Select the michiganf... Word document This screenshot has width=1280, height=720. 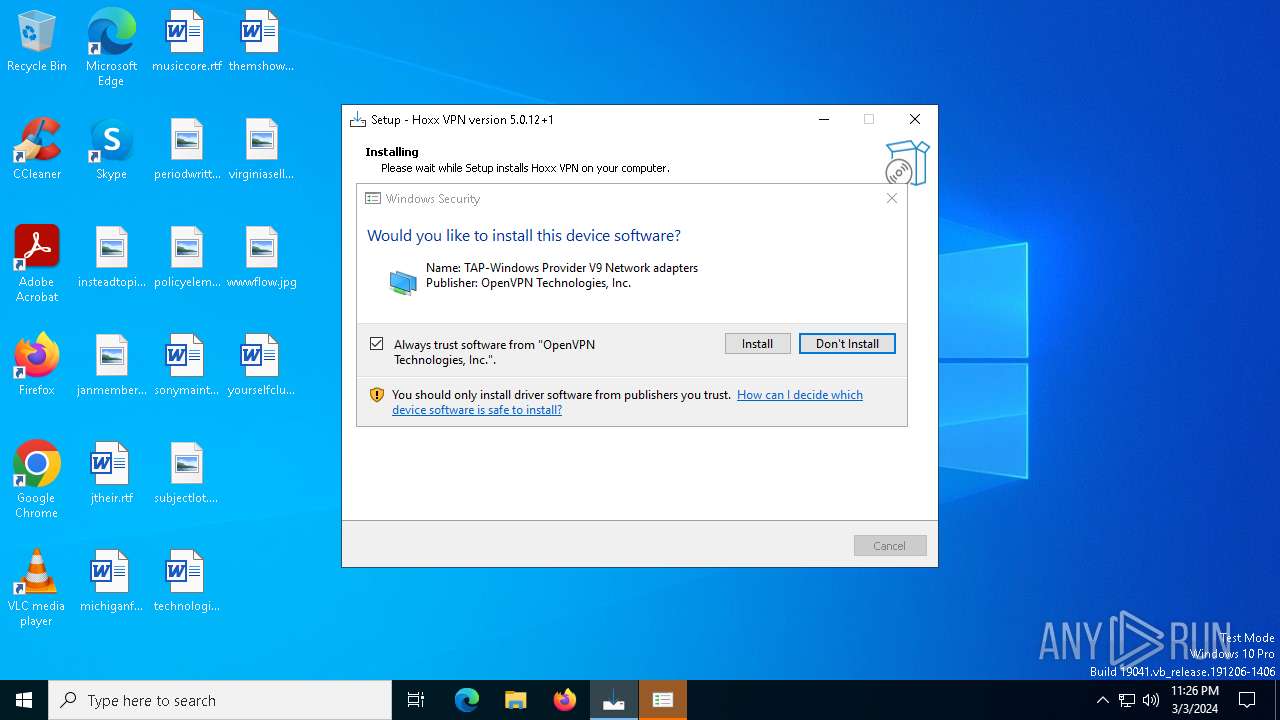pyautogui.click(x=111, y=582)
